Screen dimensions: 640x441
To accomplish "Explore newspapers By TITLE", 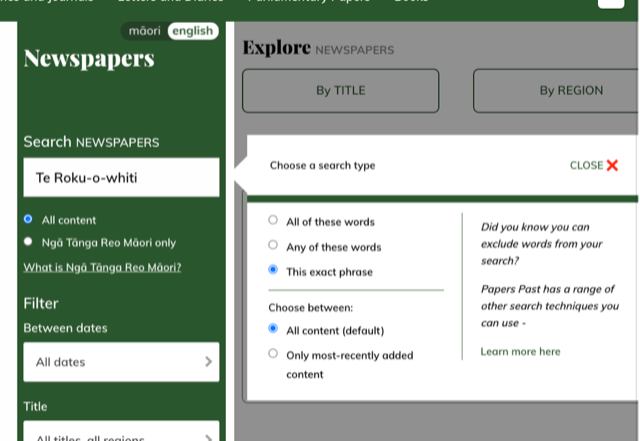I will click(340, 90).
